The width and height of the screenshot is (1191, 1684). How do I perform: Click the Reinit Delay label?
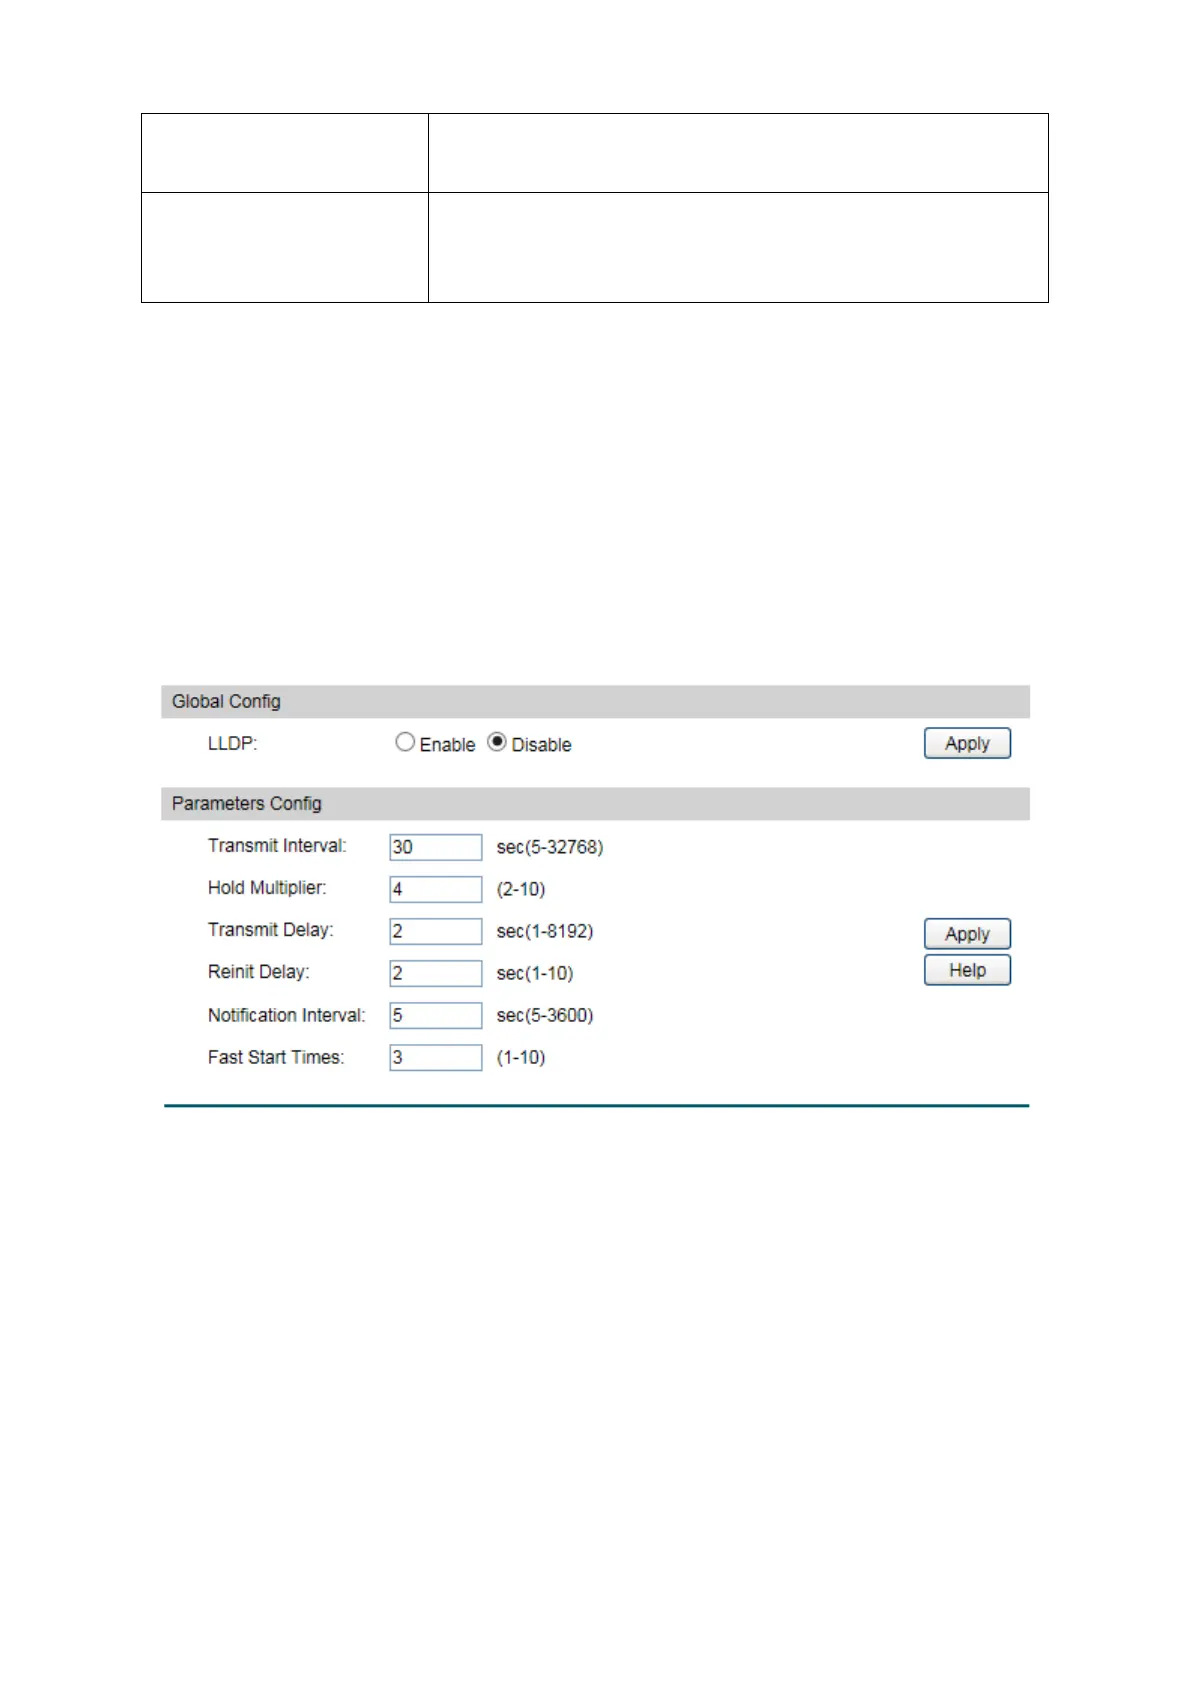pos(259,972)
